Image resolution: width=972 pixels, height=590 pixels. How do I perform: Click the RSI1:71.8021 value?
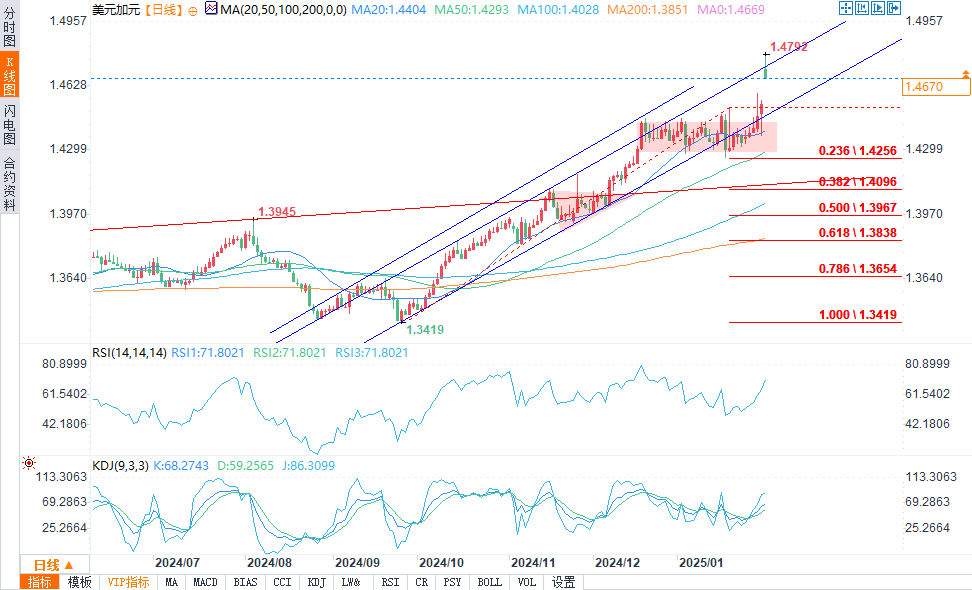point(208,353)
